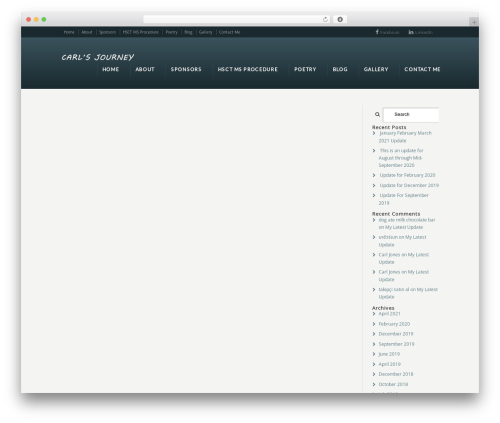Open the first Carl Jones comment on My Latest Update
Screen dimensions: 500x423
tap(404, 258)
